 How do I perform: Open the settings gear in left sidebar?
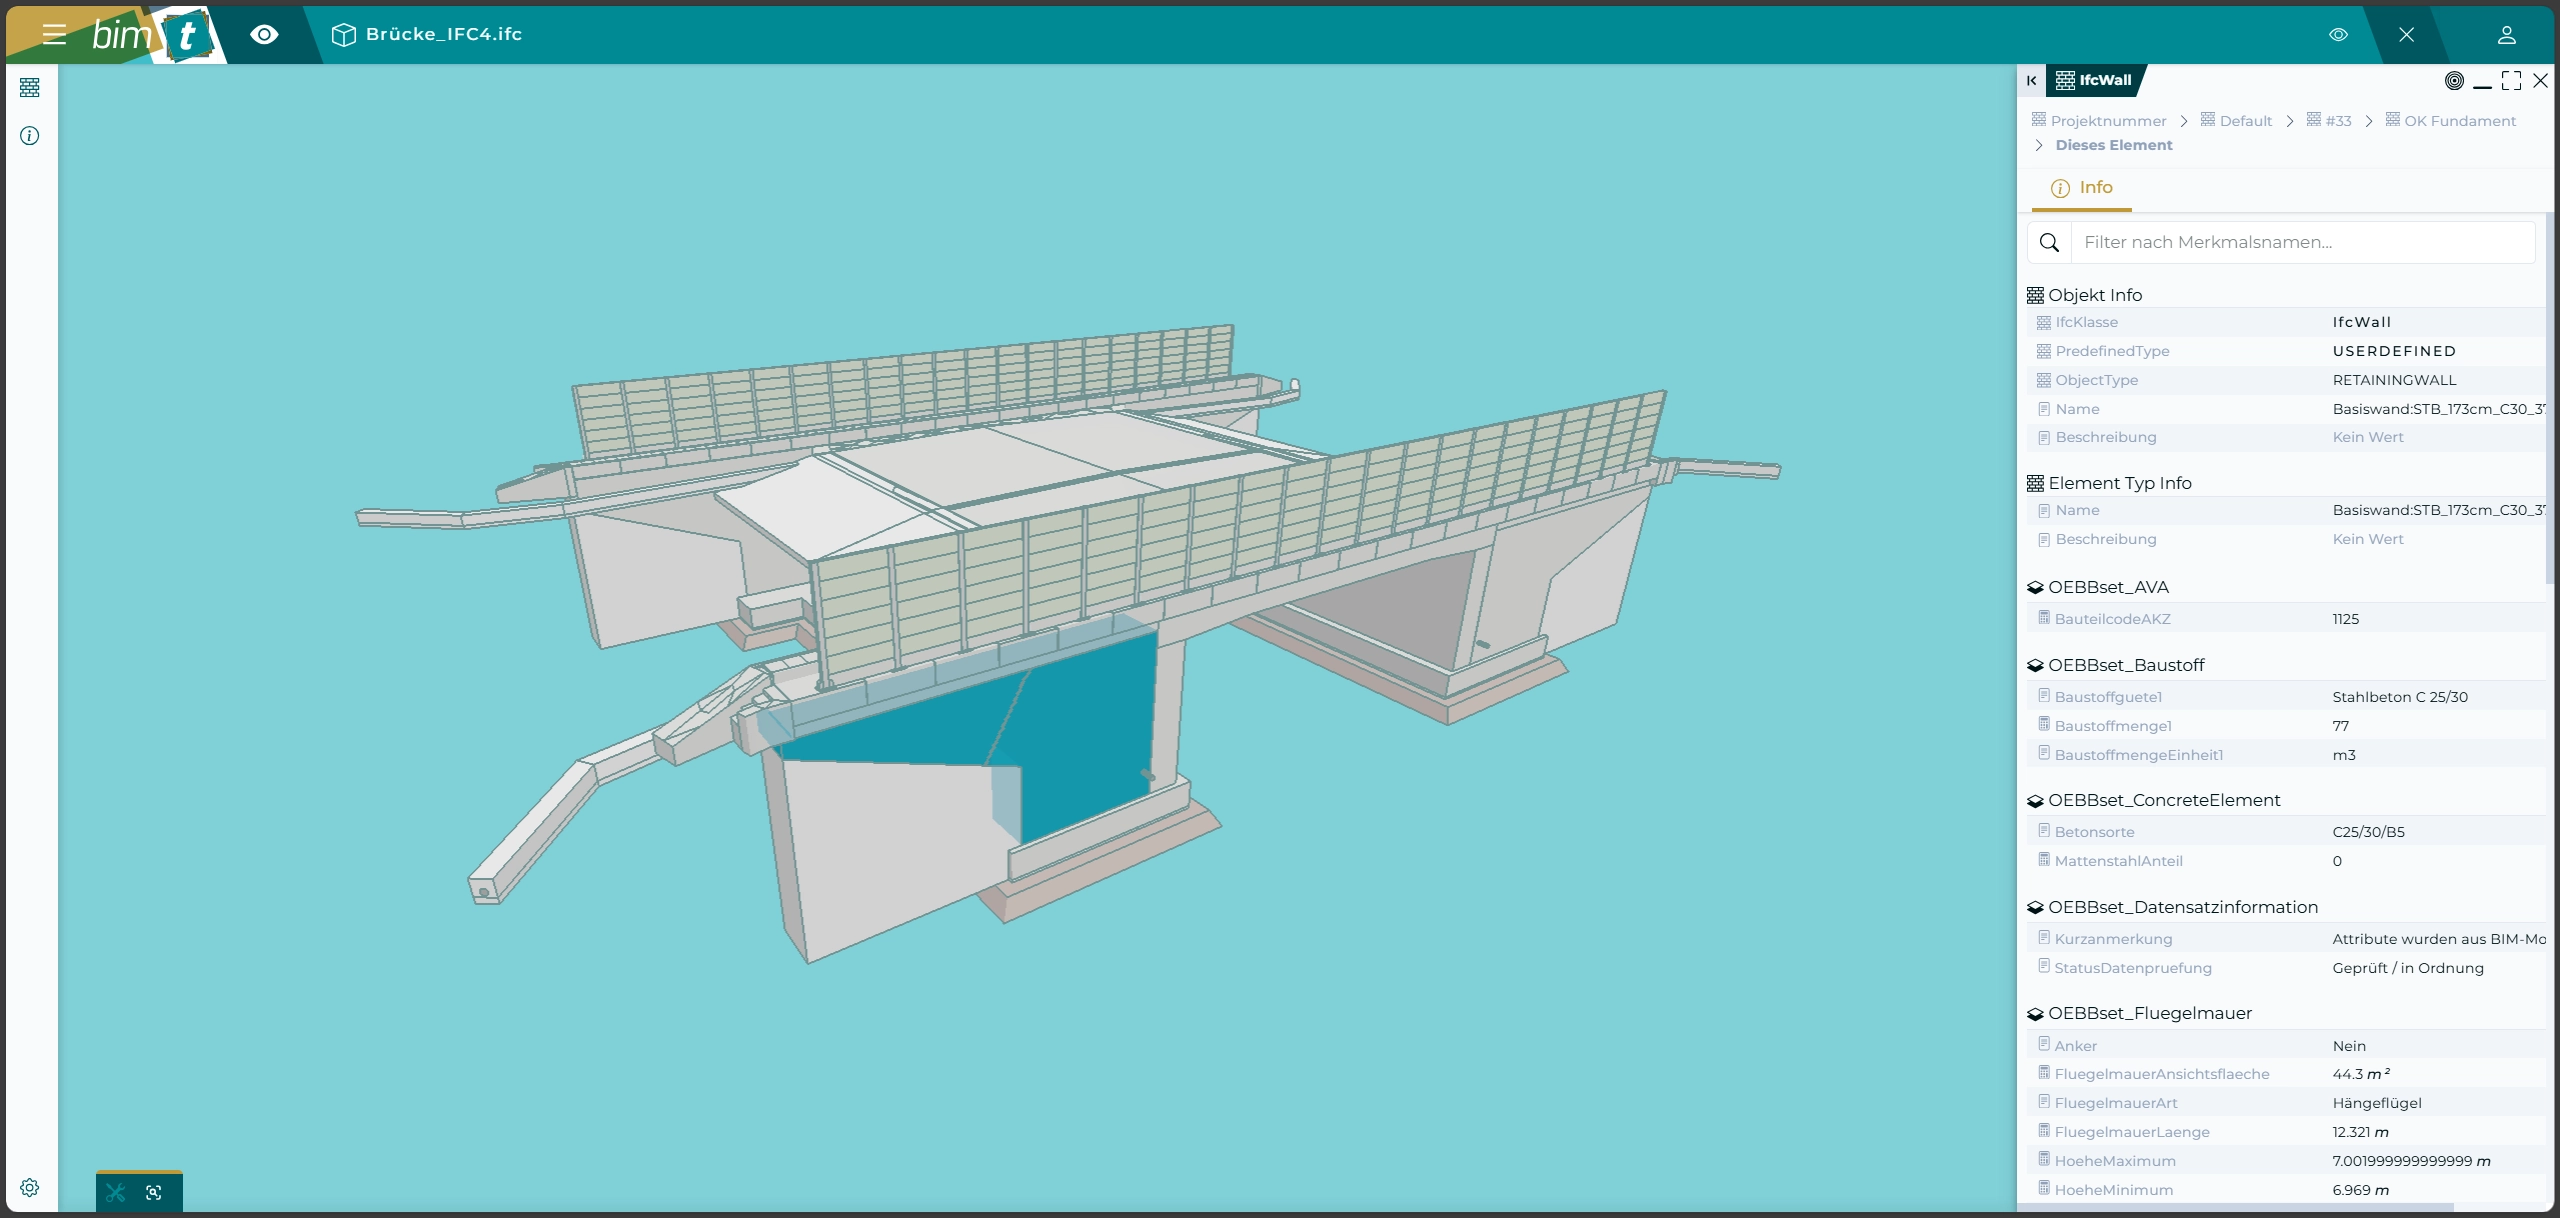pos(30,1187)
